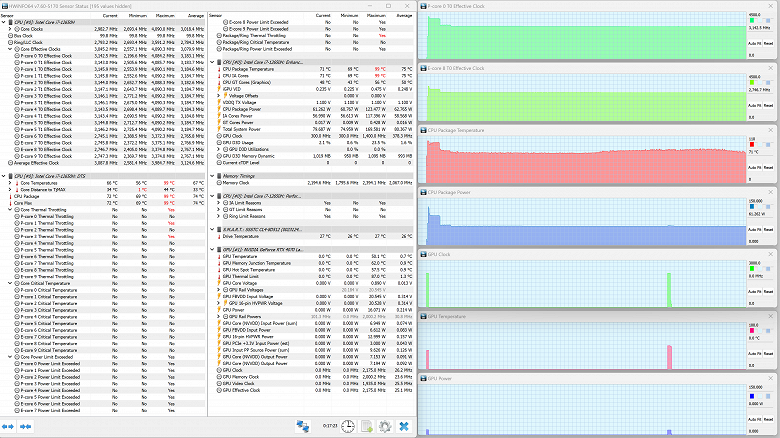Collapse the Core Effective Clocks row
The image size is (780, 438).
point(10,49)
